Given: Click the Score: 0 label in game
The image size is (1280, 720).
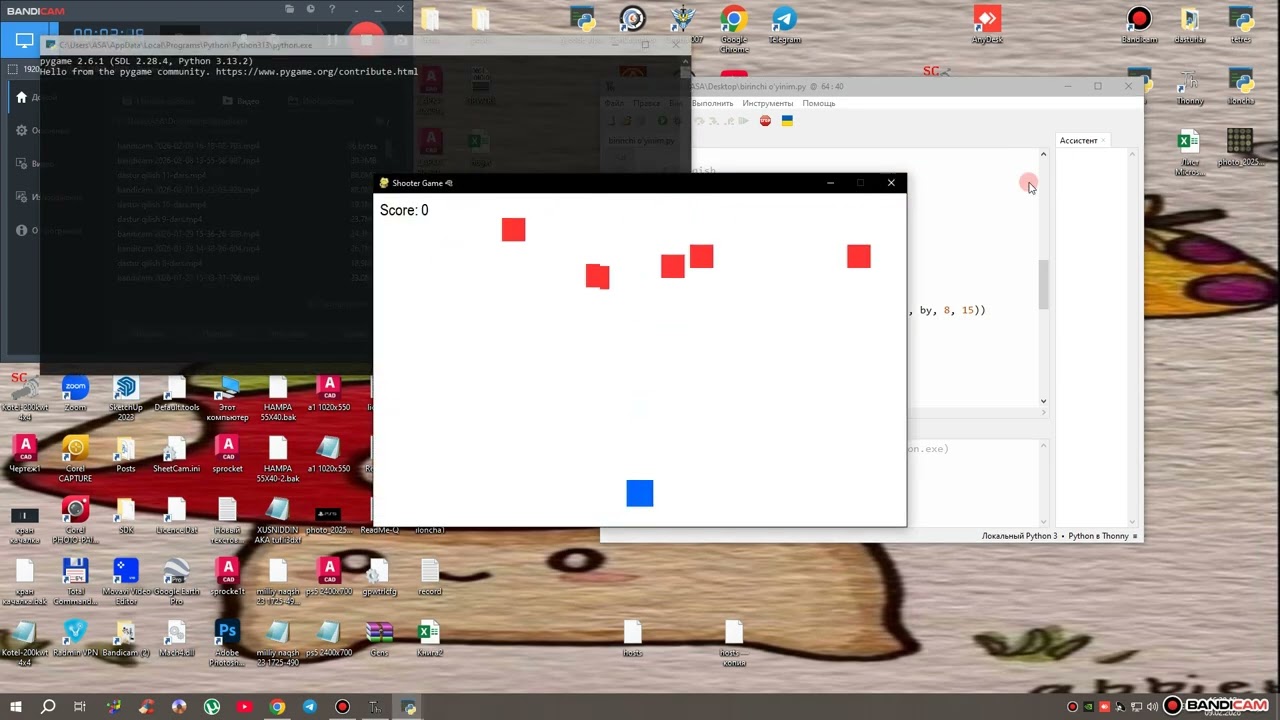Looking at the screenshot, I should (404, 210).
